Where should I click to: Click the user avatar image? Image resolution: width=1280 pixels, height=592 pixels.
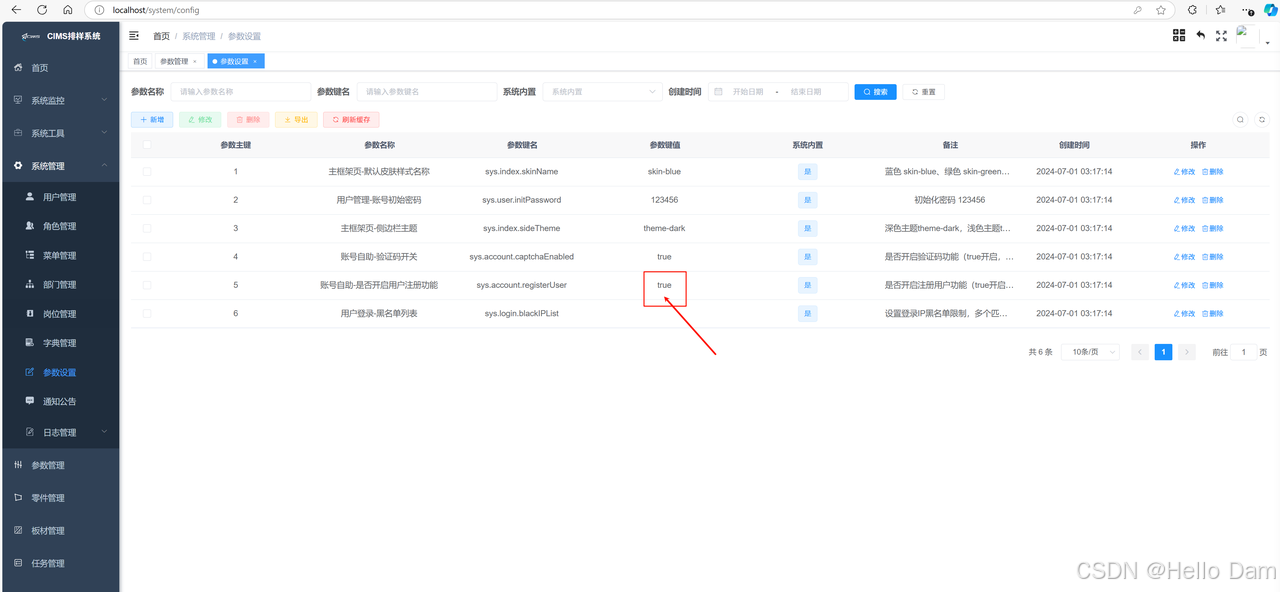[1248, 36]
